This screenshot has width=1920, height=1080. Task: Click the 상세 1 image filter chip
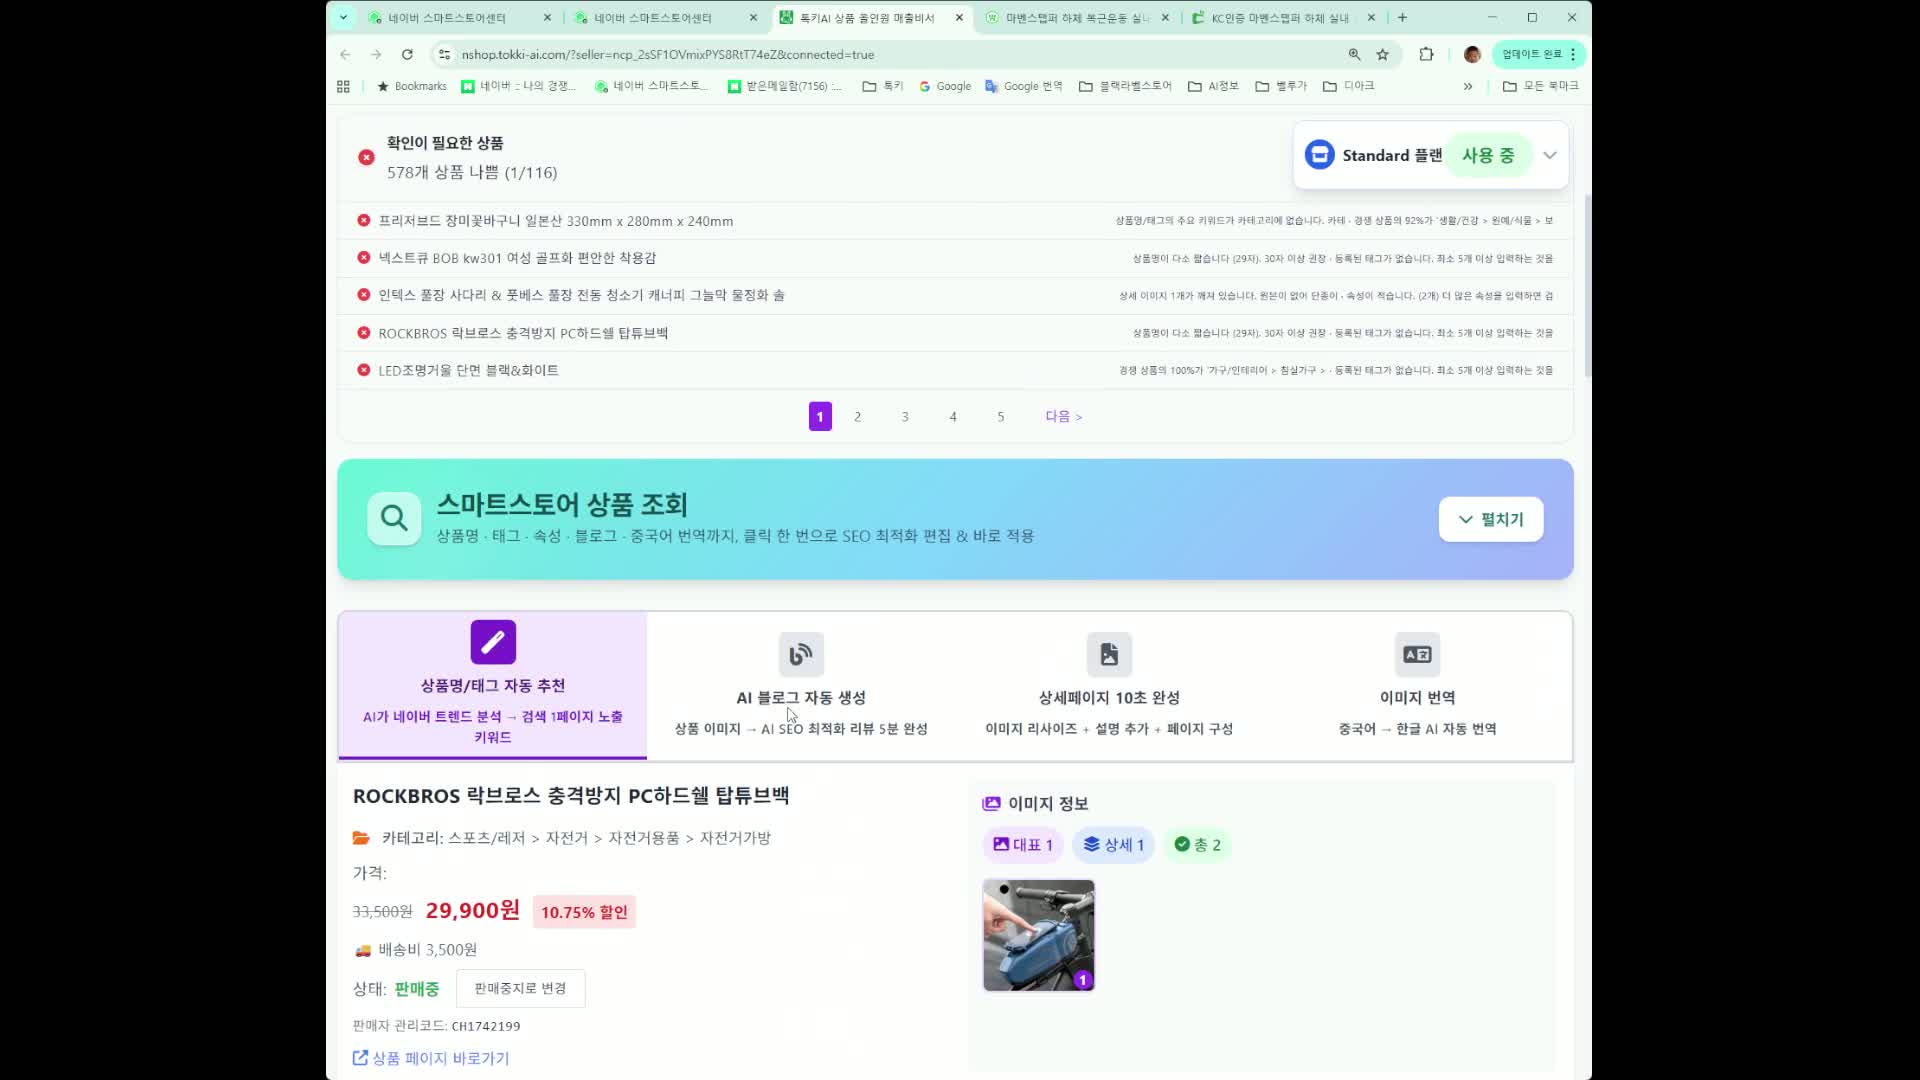(x=1114, y=845)
